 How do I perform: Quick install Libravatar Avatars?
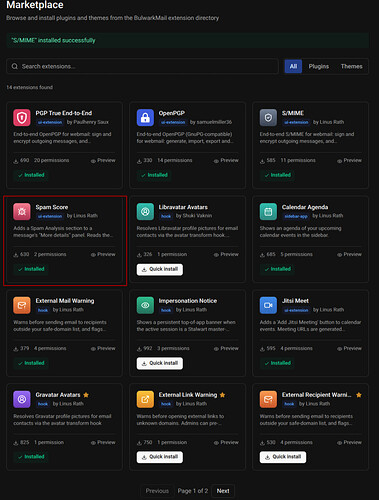click(x=160, y=269)
